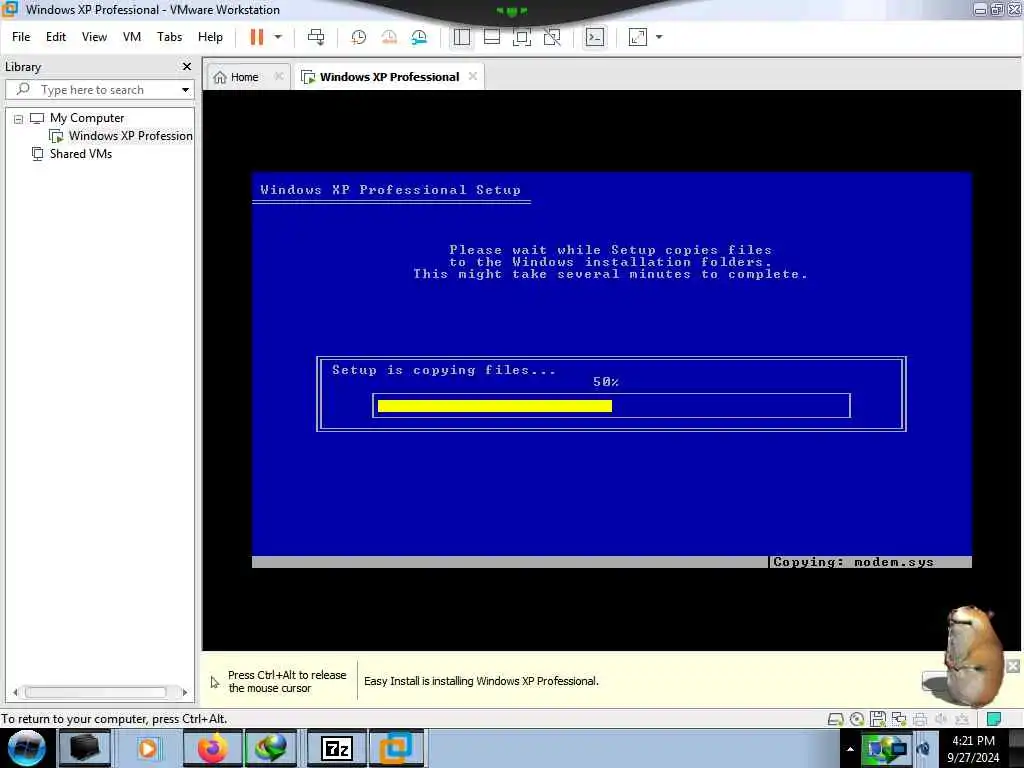Show hidden system tray icons
The height and width of the screenshot is (768, 1024).
850,749
